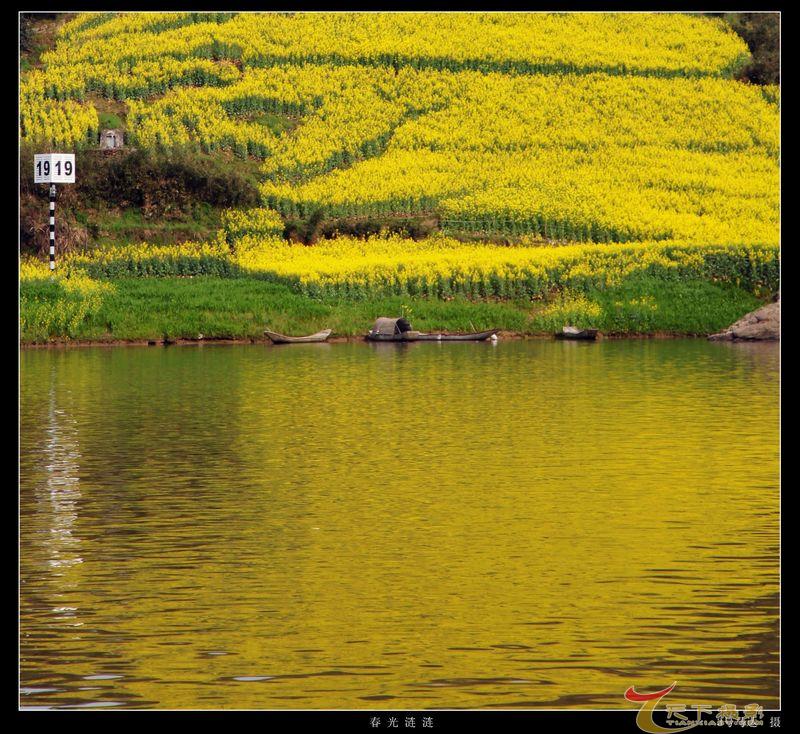
Task: Click the "摄" character beside the caption
Action: (x=774, y=722)
